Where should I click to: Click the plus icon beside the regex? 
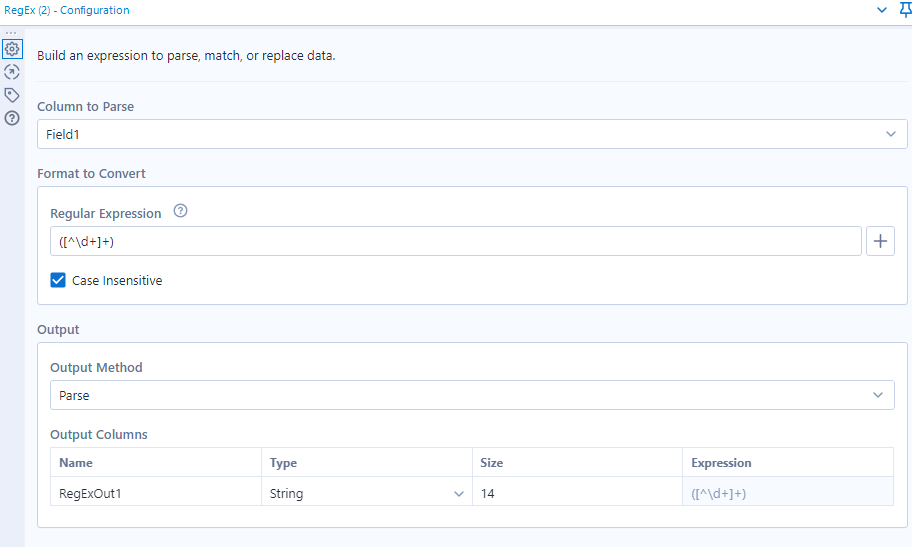(880, 241)
